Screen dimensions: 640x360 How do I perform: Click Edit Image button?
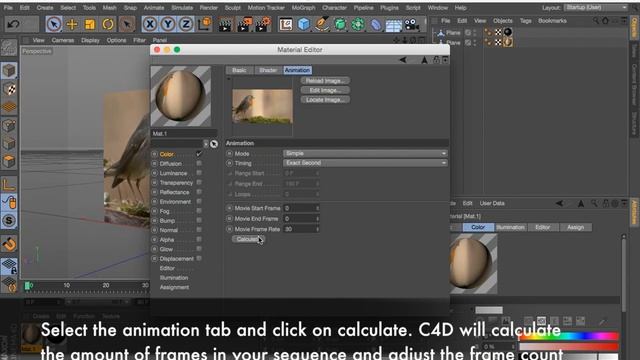tap(325, 90)
